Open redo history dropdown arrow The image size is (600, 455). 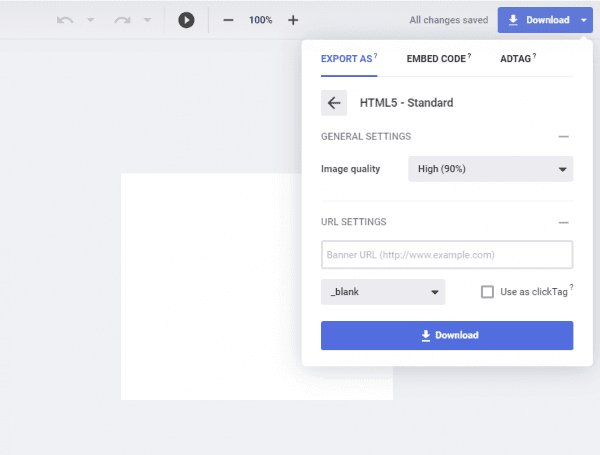click(148, 20)
